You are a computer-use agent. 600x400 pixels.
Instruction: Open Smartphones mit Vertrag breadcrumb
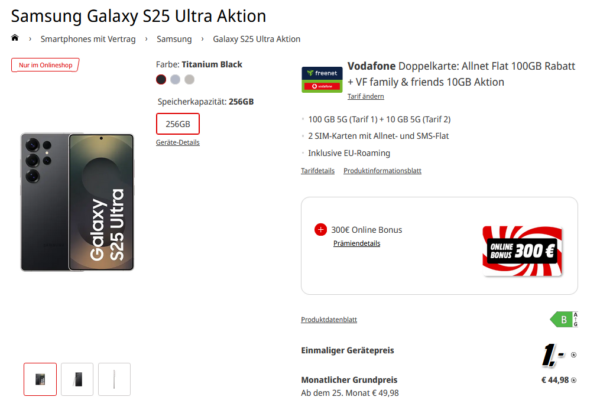tap(88, 39)
